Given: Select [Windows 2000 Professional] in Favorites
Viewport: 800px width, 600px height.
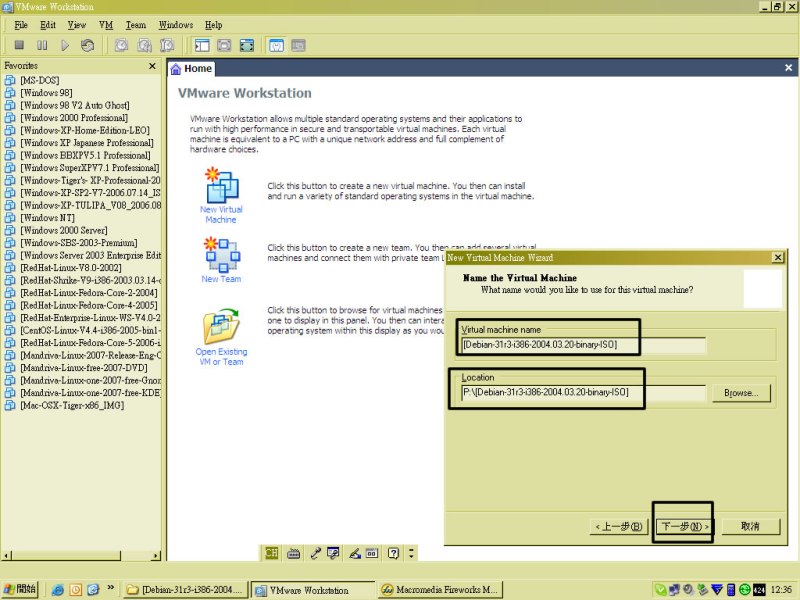Looking at the screenshot, I should coord(74,118).
